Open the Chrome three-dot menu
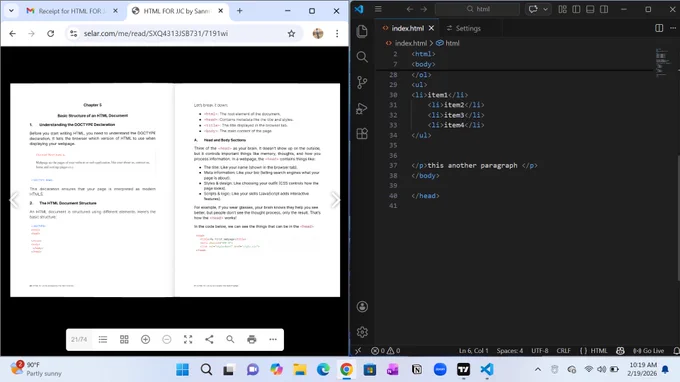The image size is (680, 382). (x=337, y=33)
